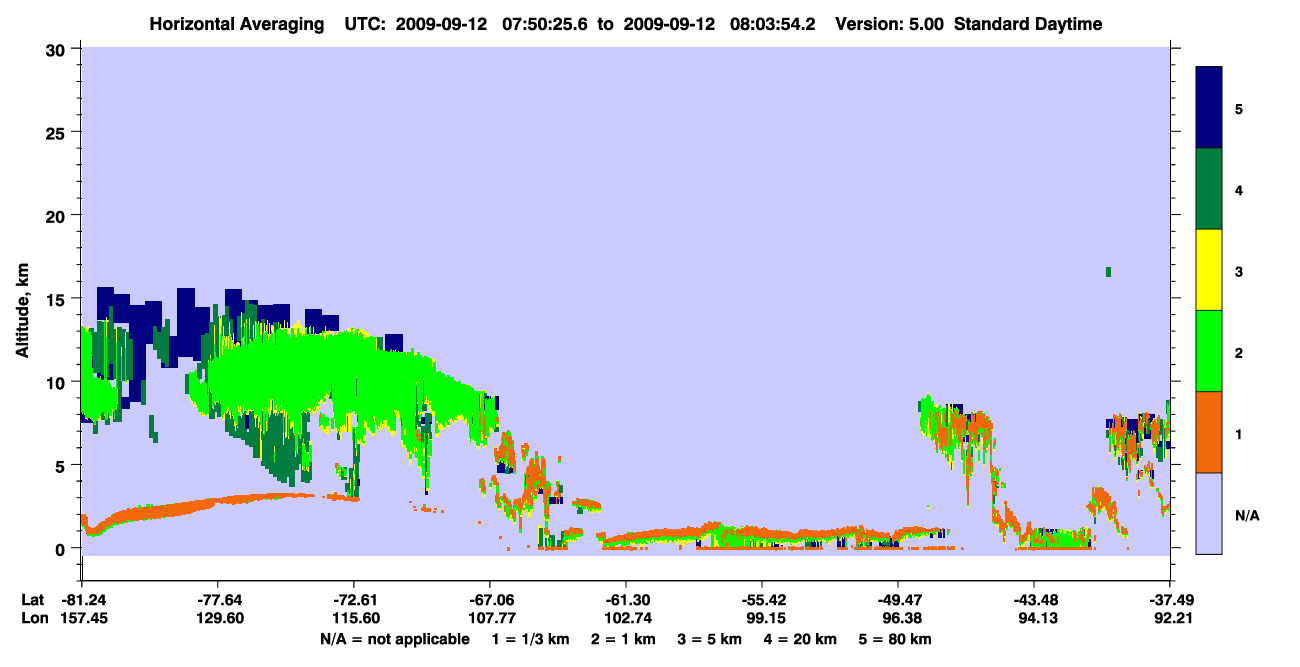Click the 'N/A = not applicable' legend note

tap(395, 639)
